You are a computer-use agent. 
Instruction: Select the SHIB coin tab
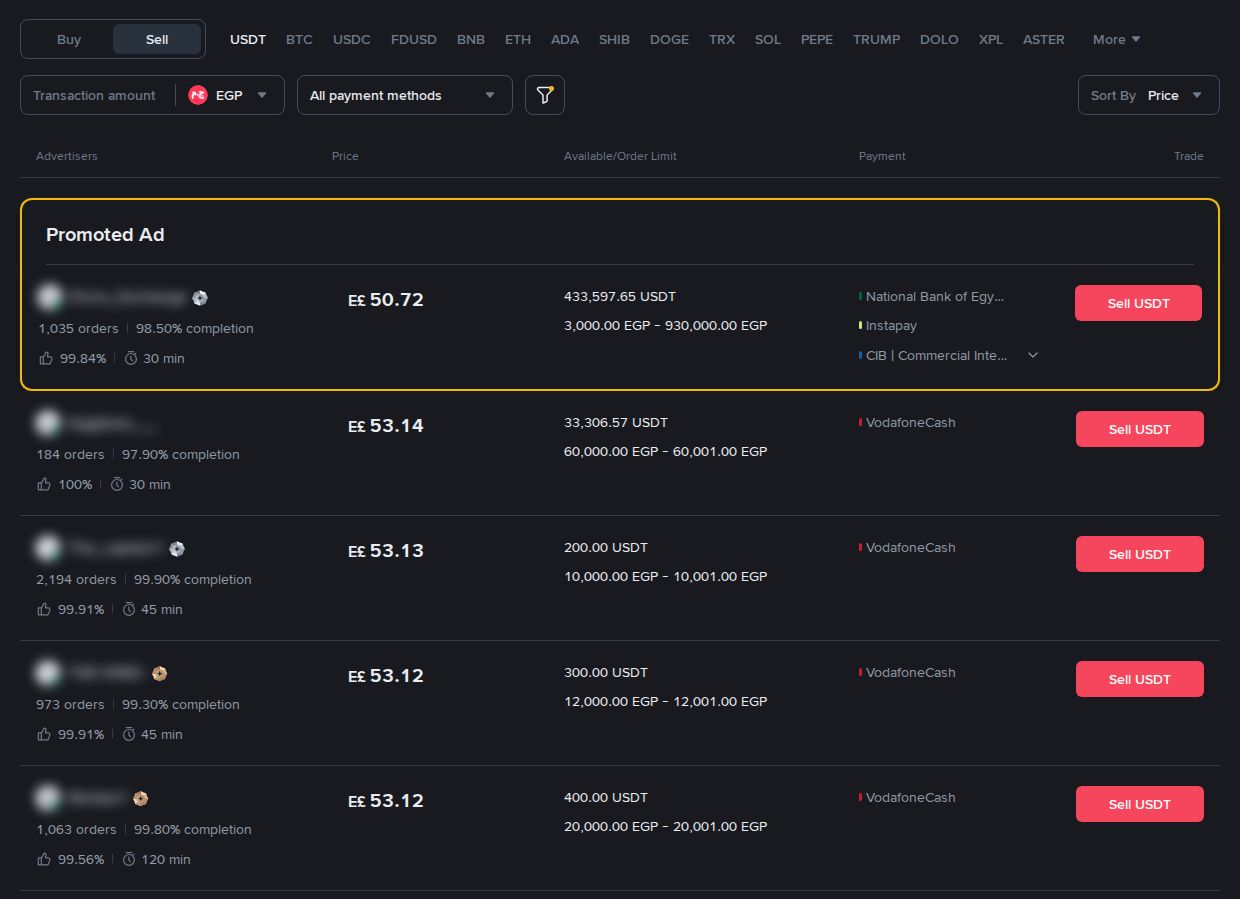(x=614, y=39)
